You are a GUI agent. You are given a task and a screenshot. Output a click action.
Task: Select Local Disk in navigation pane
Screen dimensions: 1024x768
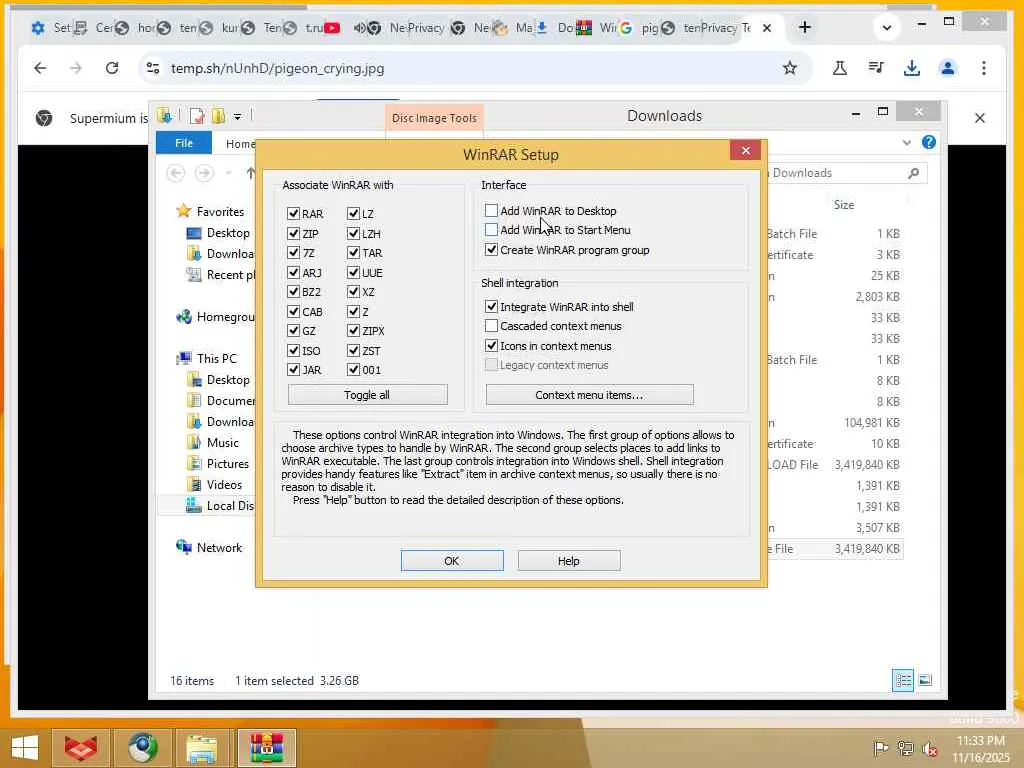click(x=230, y=505)
